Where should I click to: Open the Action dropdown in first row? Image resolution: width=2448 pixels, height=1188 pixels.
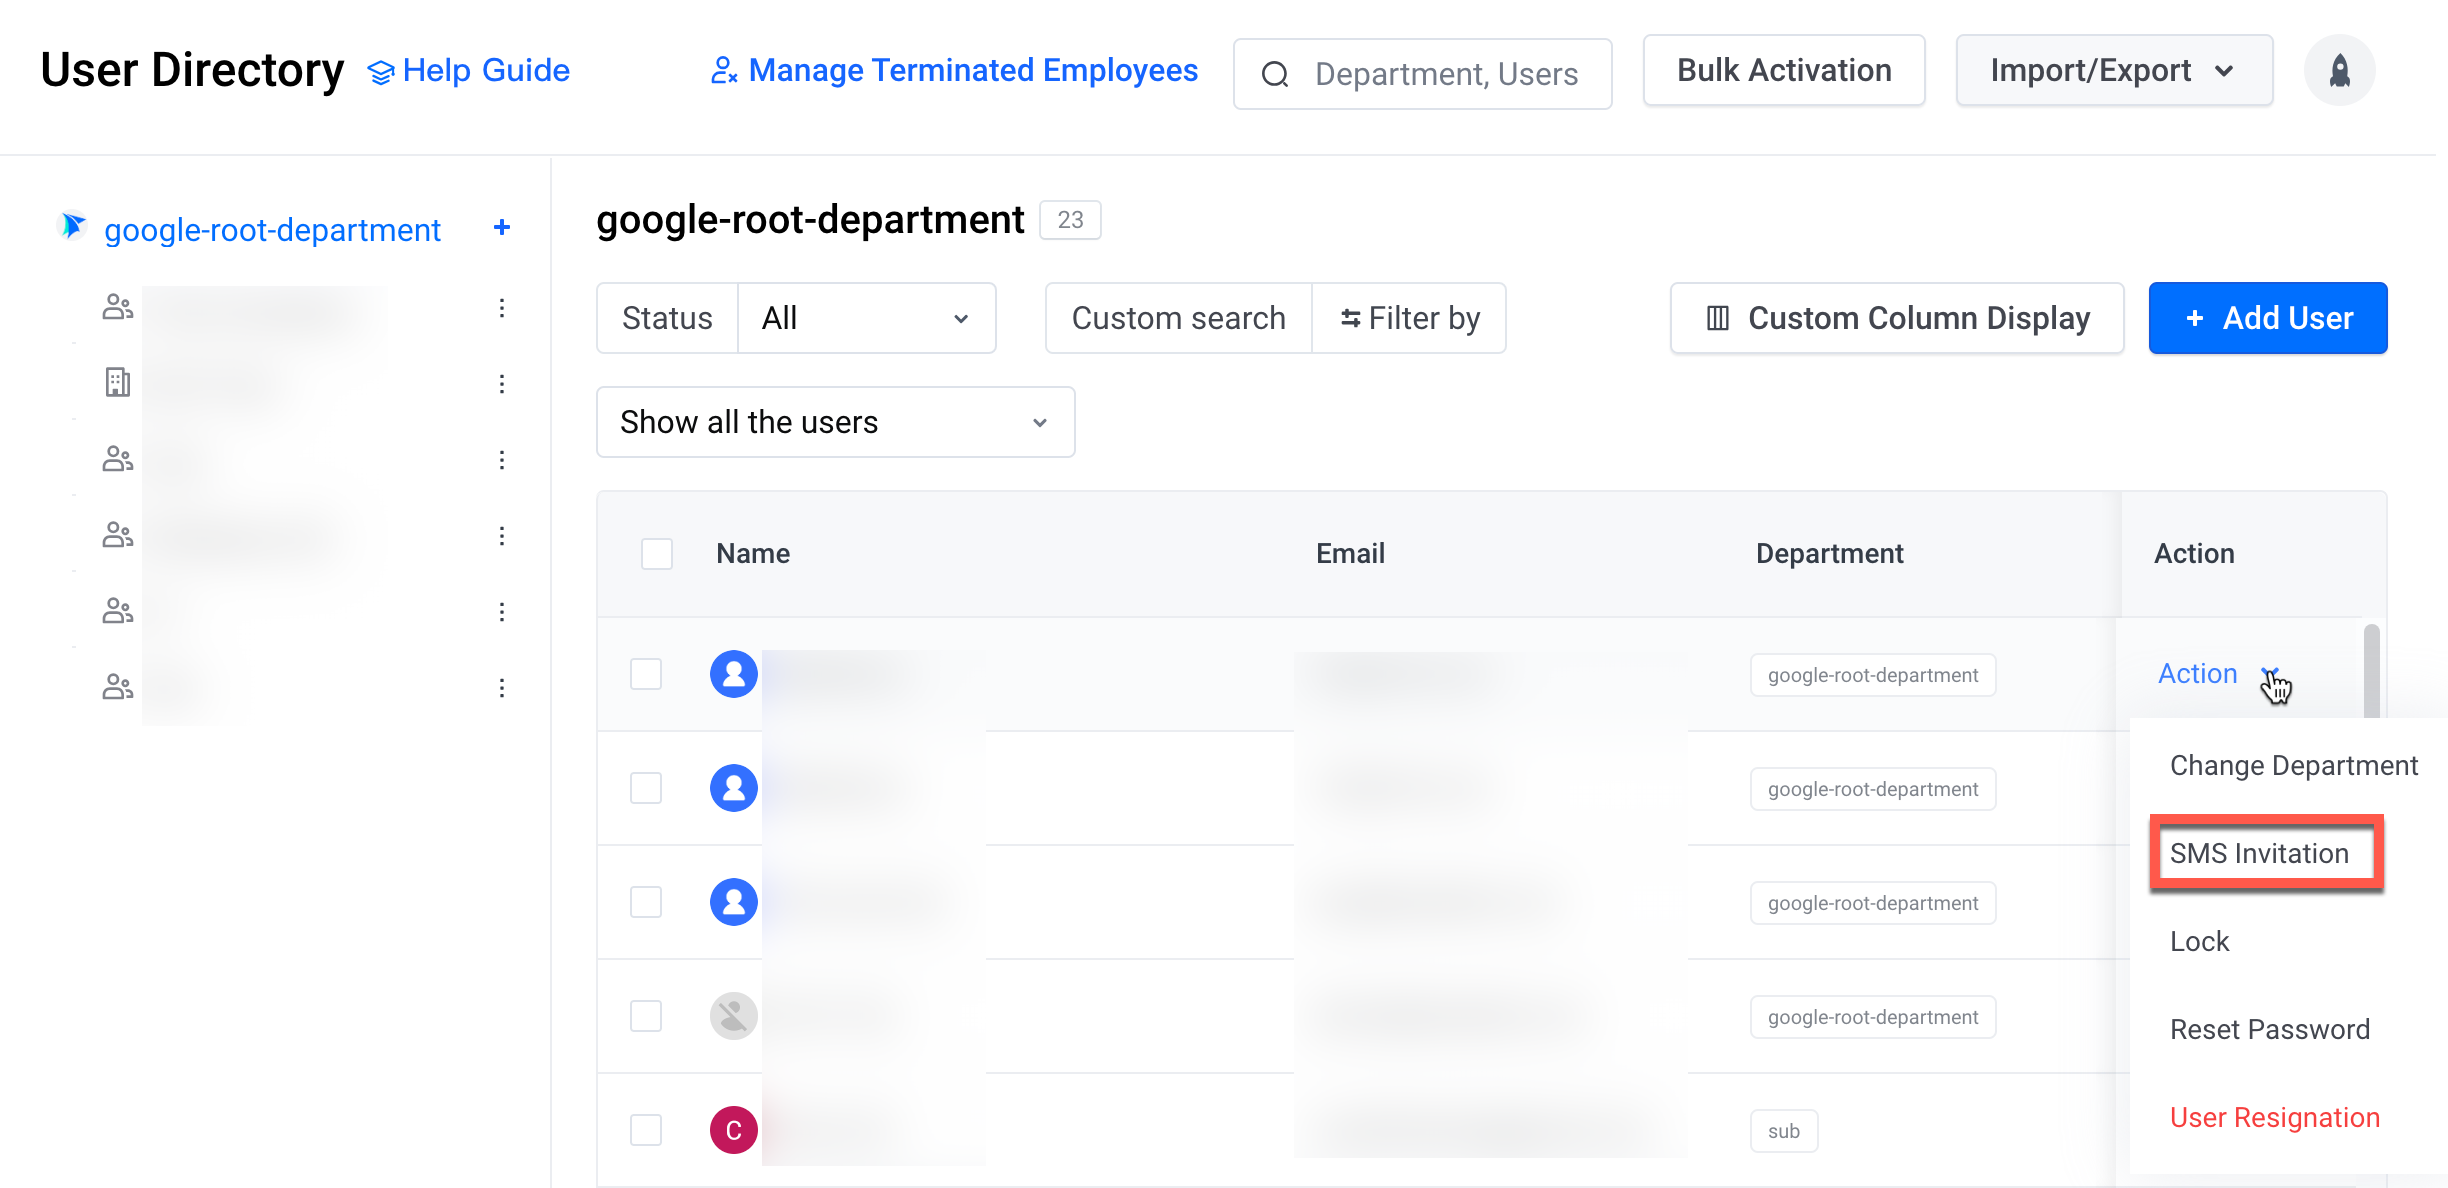pyautogui.click(x=2218, y=674)
